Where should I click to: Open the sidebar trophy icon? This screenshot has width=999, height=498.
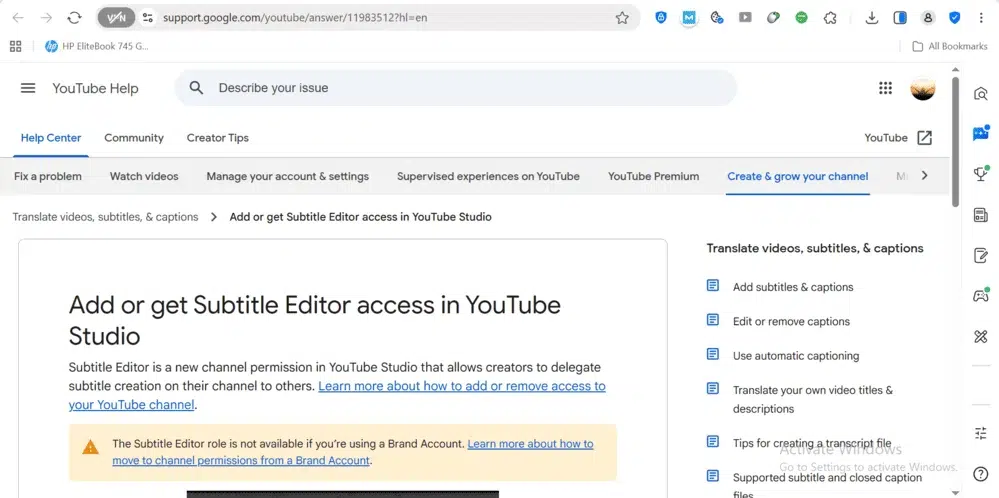[981, 173]
